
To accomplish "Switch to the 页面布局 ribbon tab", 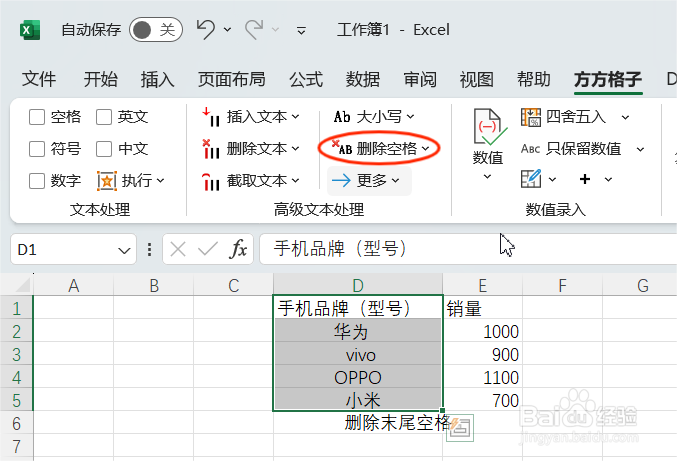I will [x=231, y=79].
